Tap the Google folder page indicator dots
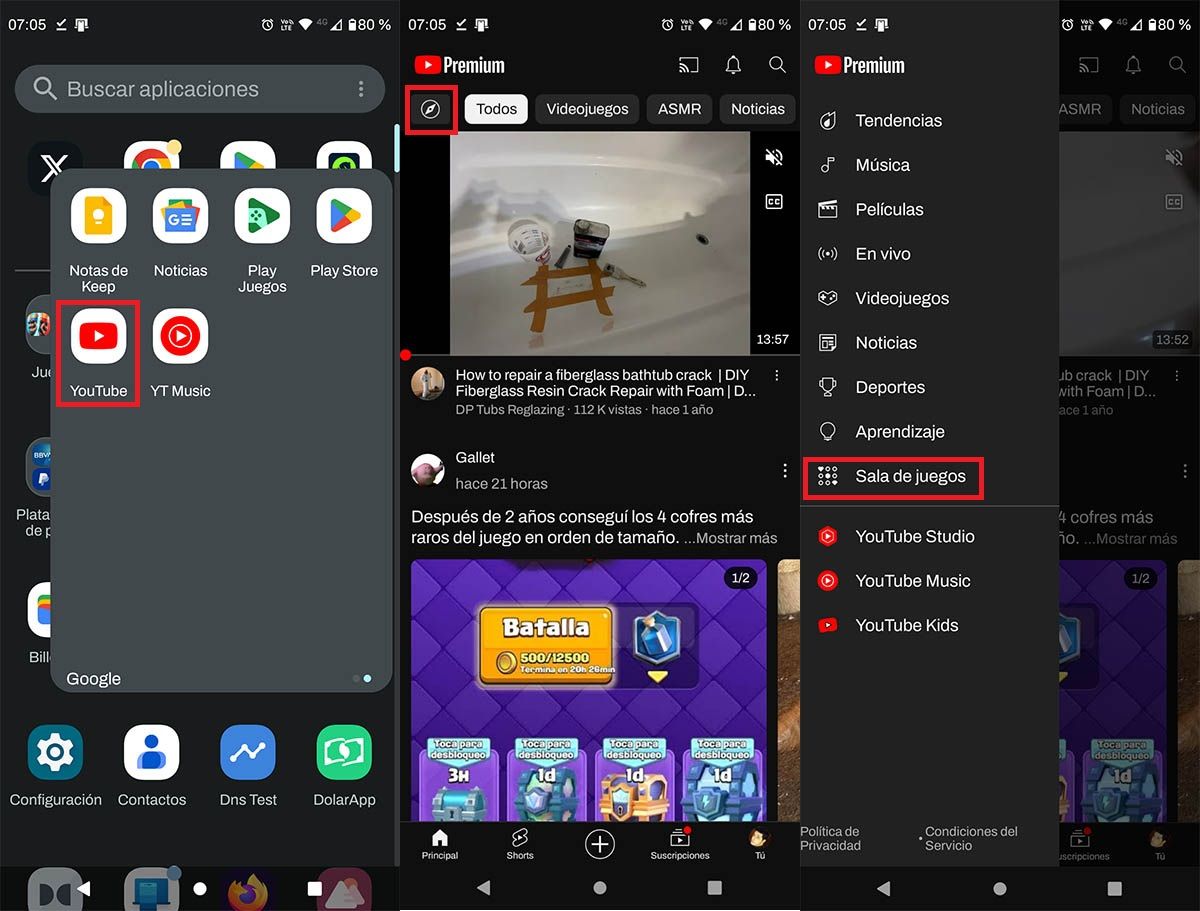Image resolution: width=1200 pixels, height=911 pixels. (362, 679)
